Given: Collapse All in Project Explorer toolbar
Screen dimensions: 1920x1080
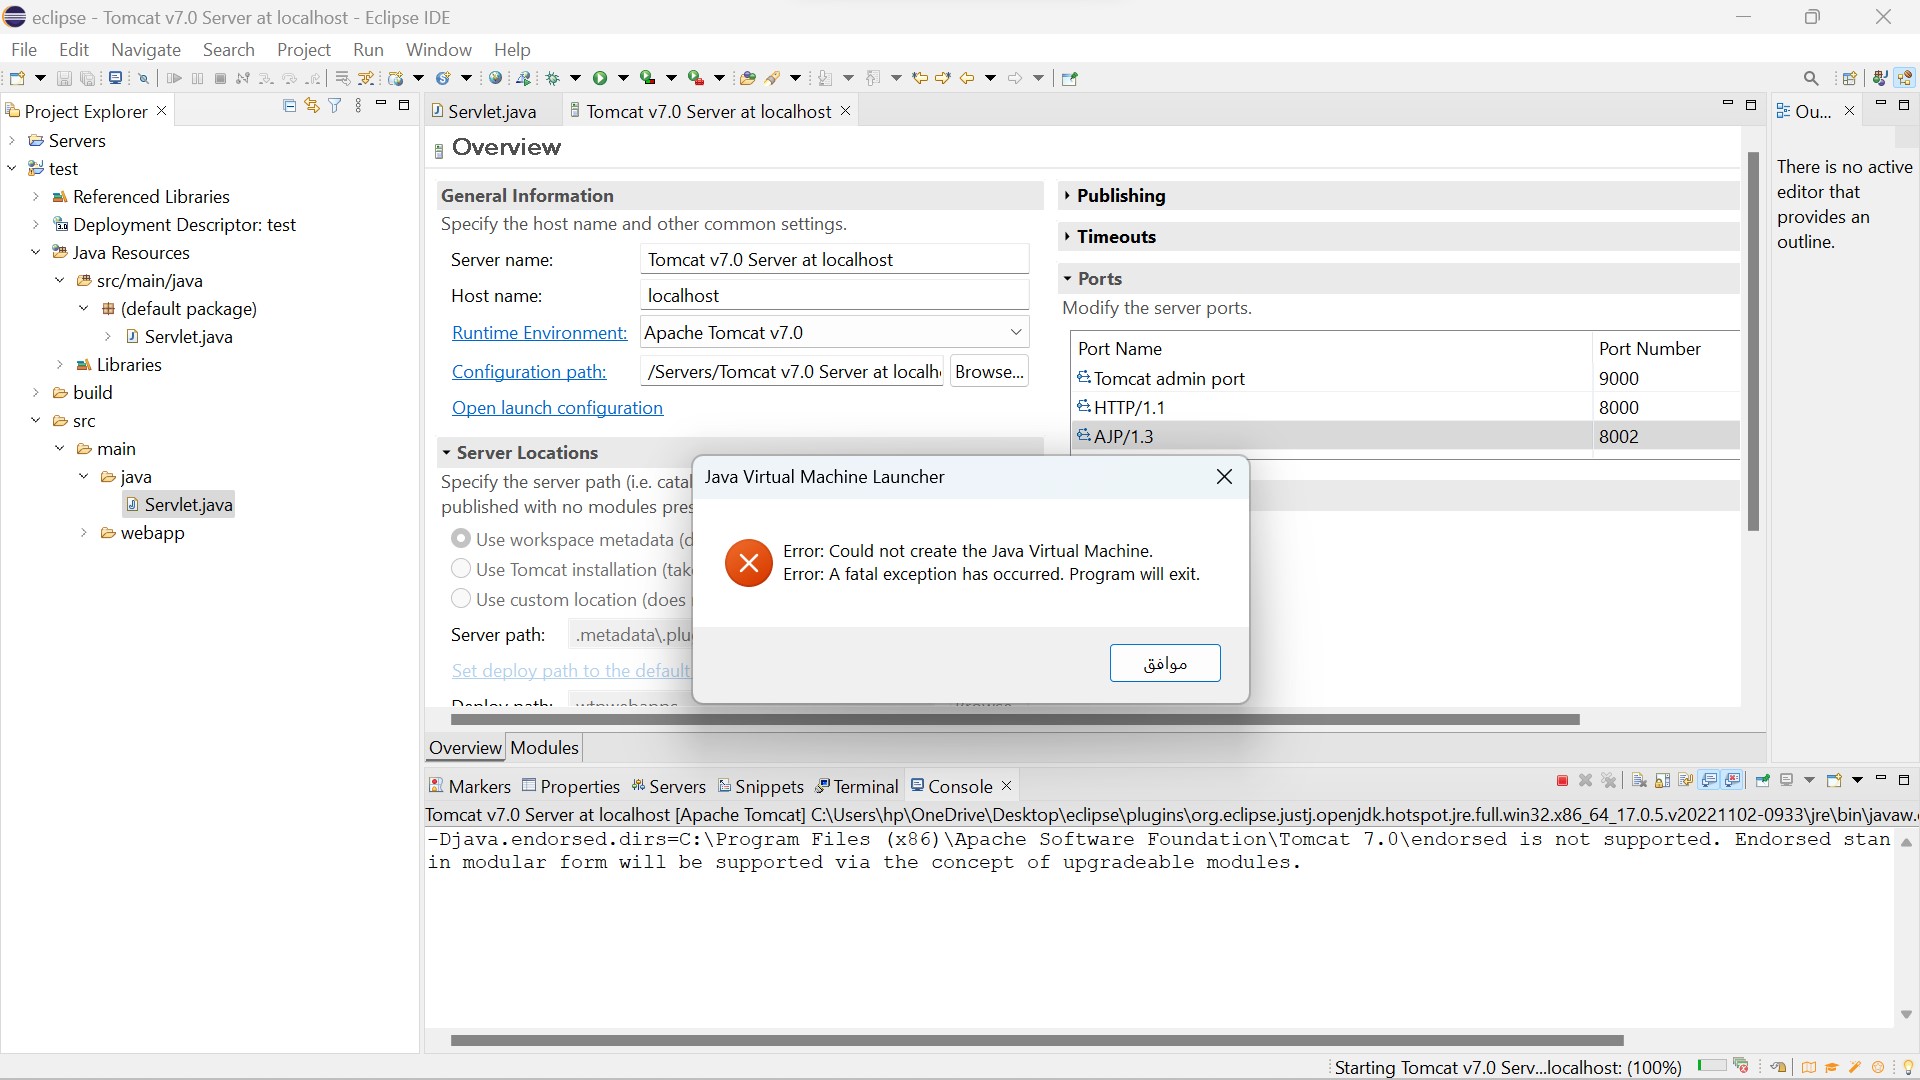Looking at the screenshot, I should 289,105.
